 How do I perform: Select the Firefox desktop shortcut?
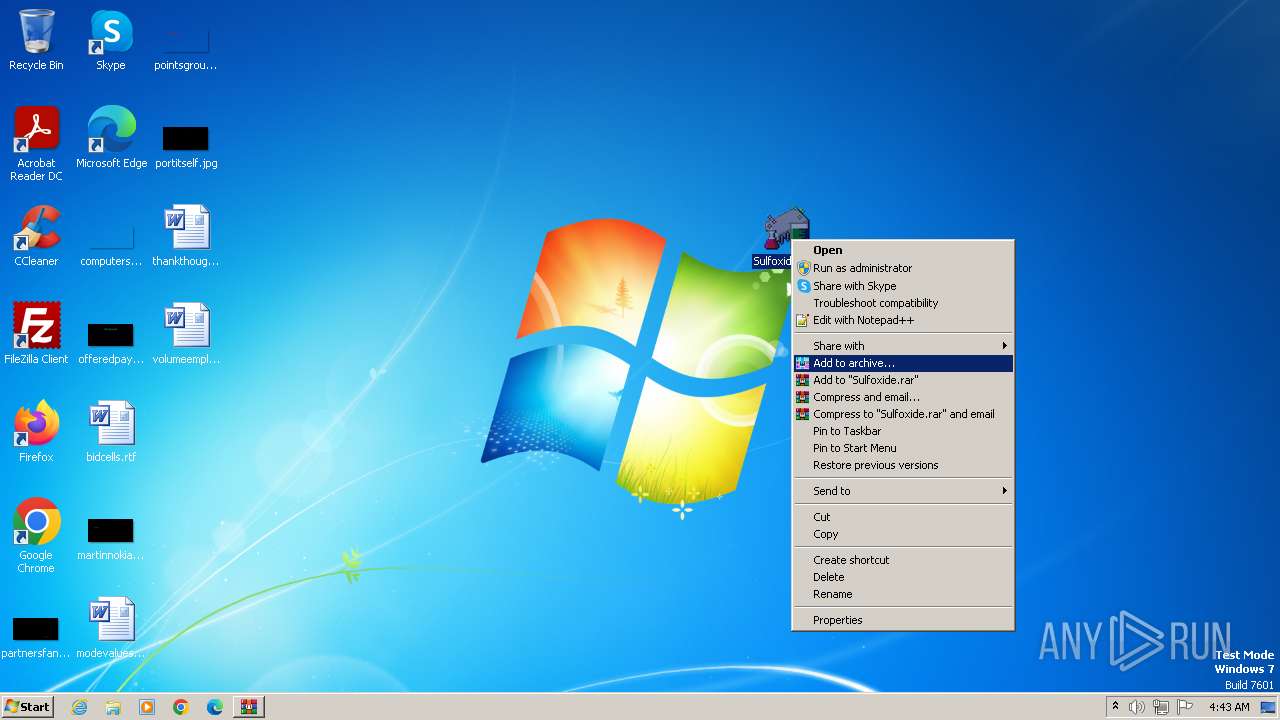[36, 432]
